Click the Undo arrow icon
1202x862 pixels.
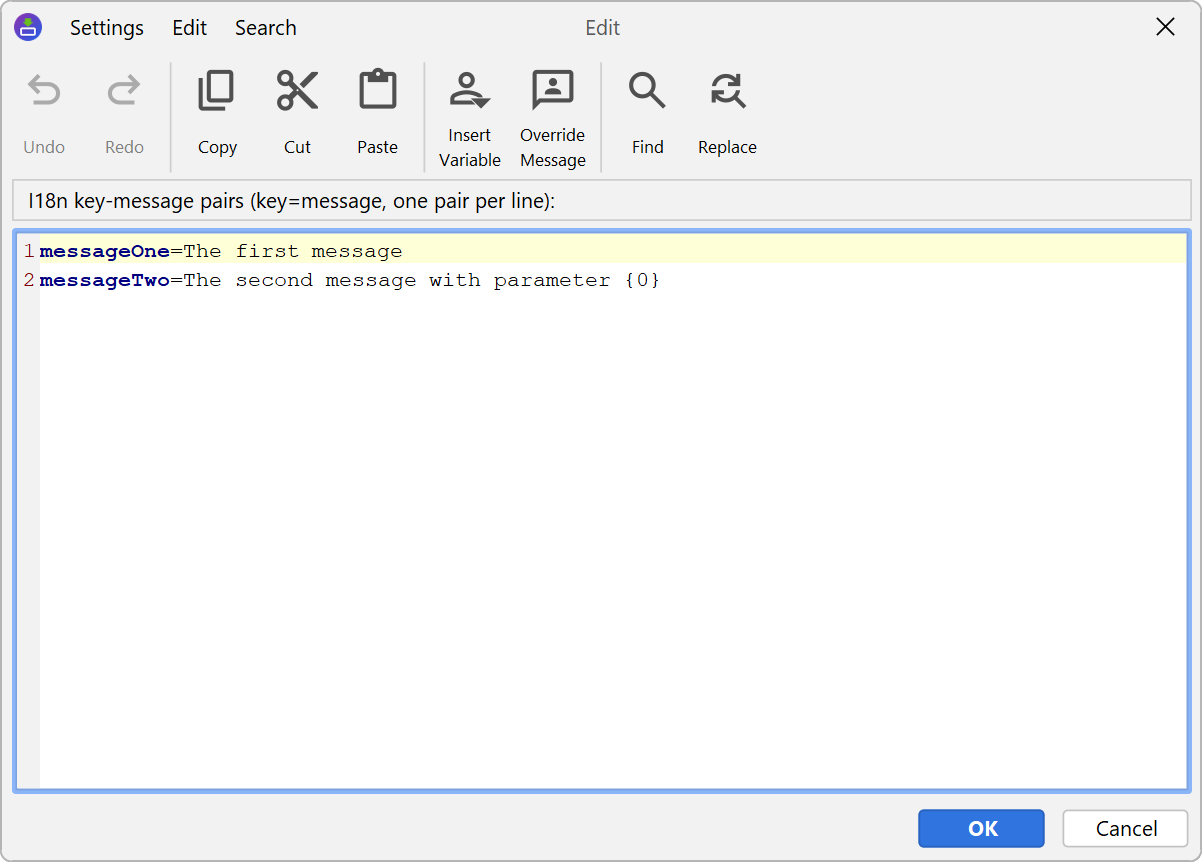(44, 92)
